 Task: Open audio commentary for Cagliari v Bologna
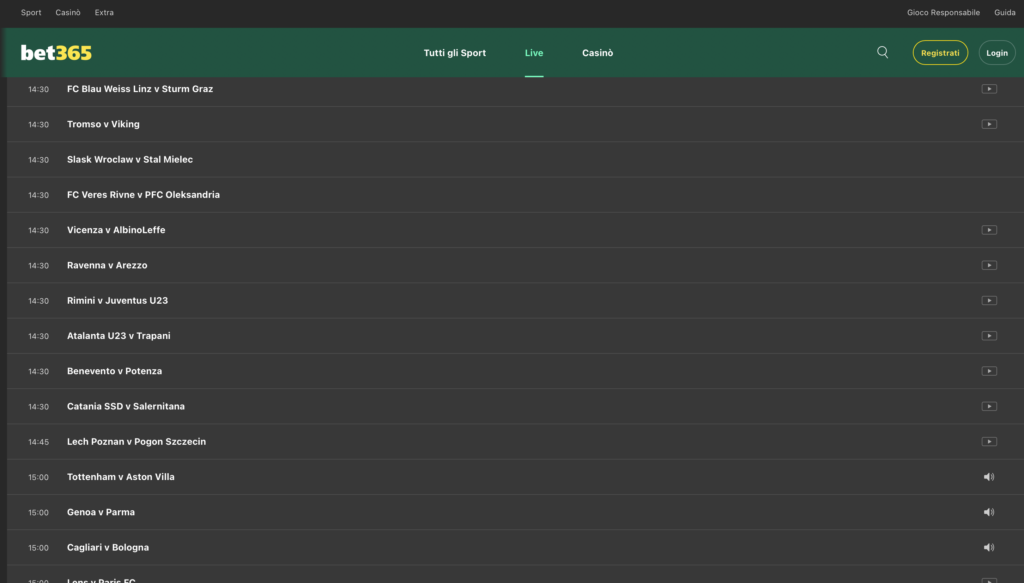click(988, 548)
